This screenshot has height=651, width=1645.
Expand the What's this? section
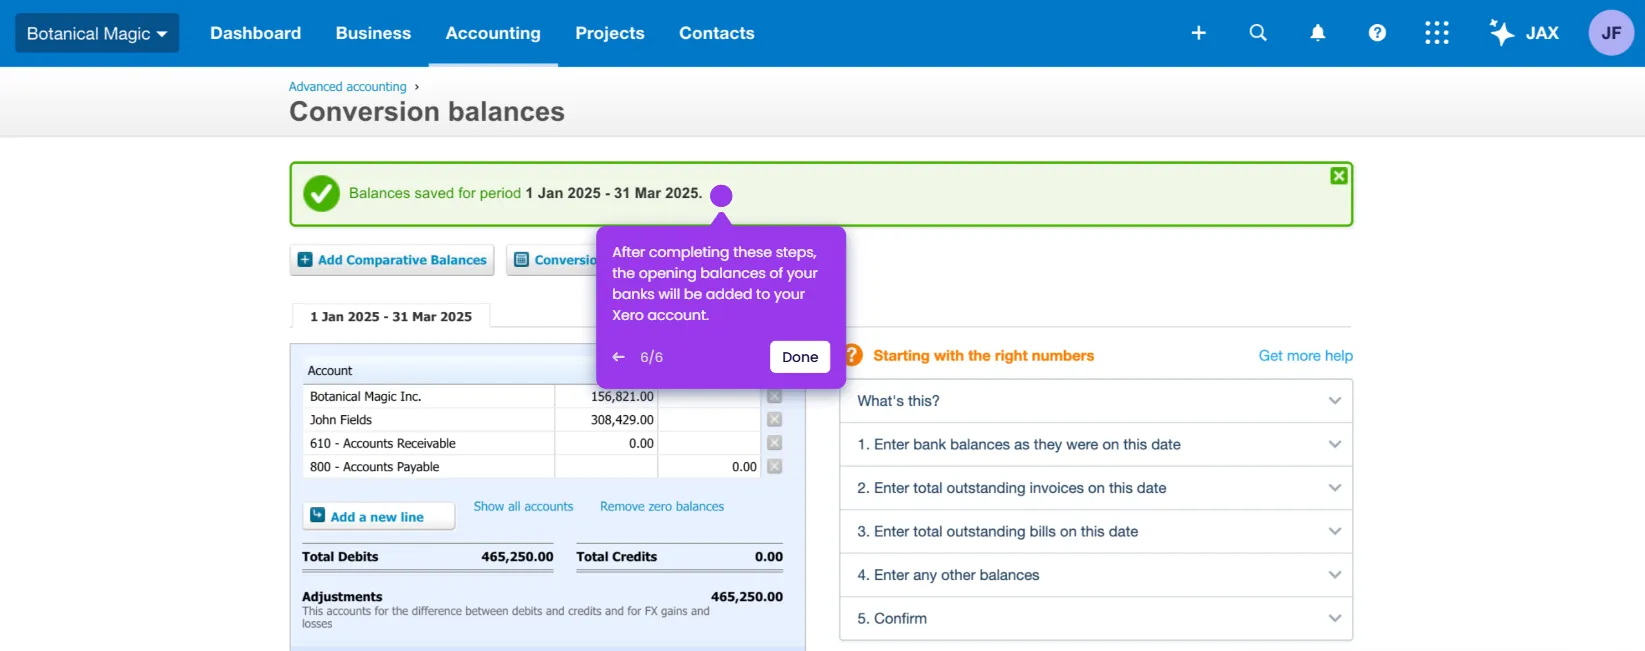tap(1096, 401)
